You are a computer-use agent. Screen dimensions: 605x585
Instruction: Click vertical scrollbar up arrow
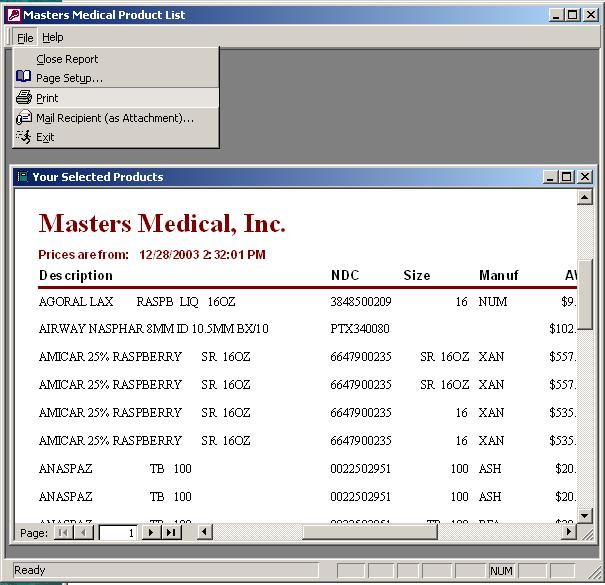click(585, 198)
